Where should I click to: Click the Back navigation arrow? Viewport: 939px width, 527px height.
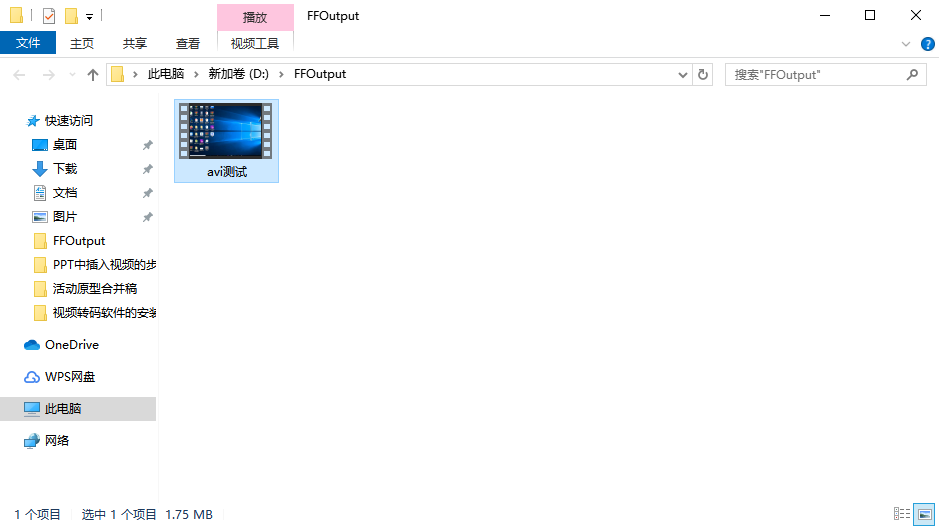click(x=19, y=74)
